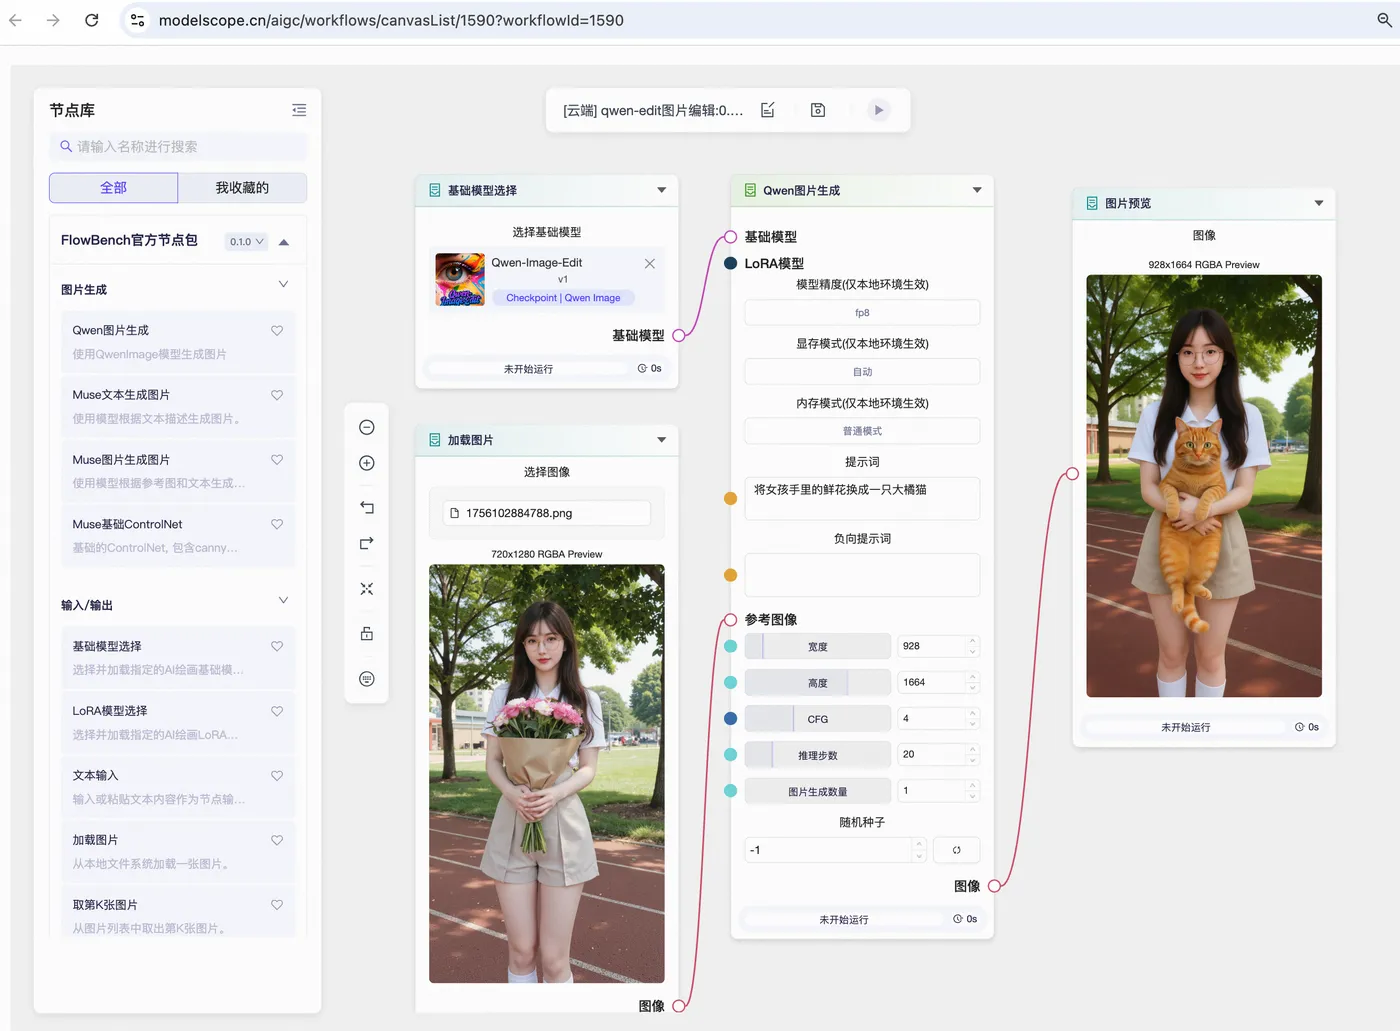Open version 0.1.0 dropdown
Viewport: 1400px width, 1031px height.
click(246, 241)
